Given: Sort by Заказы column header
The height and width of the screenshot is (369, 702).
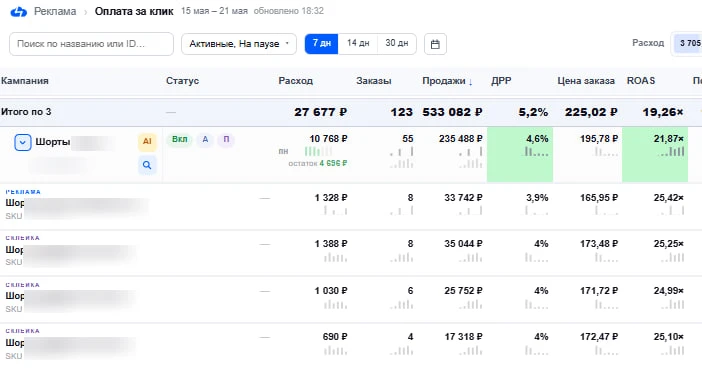Looking at the screenshot, I should (373, 81).
